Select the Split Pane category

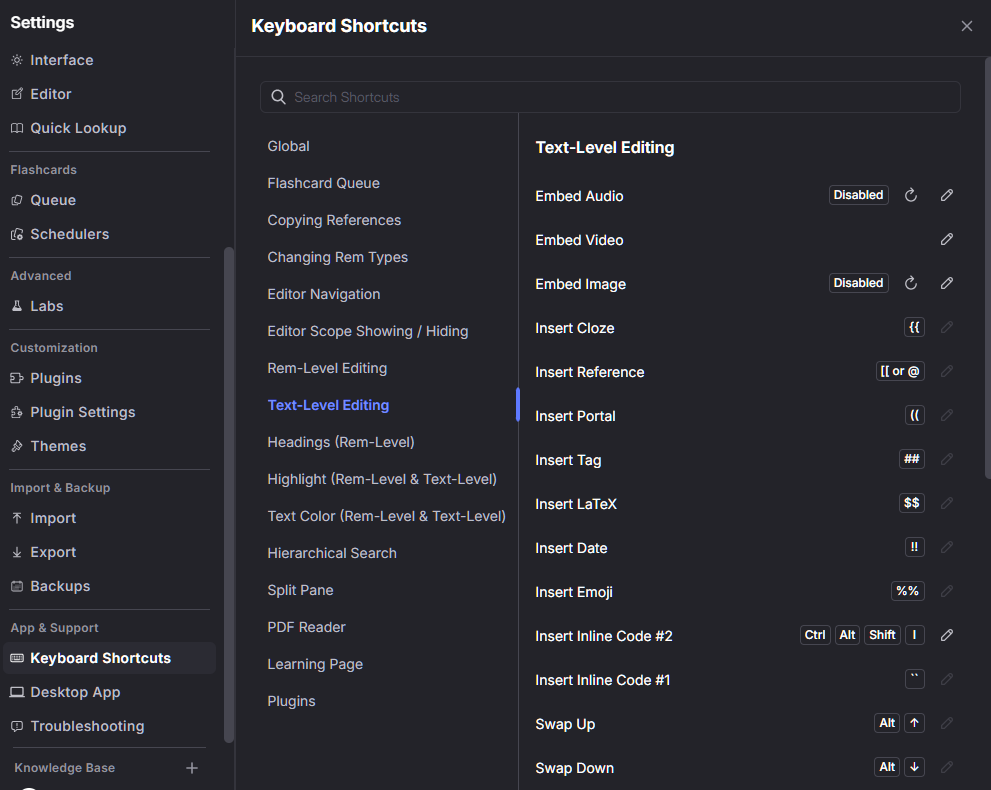[300, 590]
